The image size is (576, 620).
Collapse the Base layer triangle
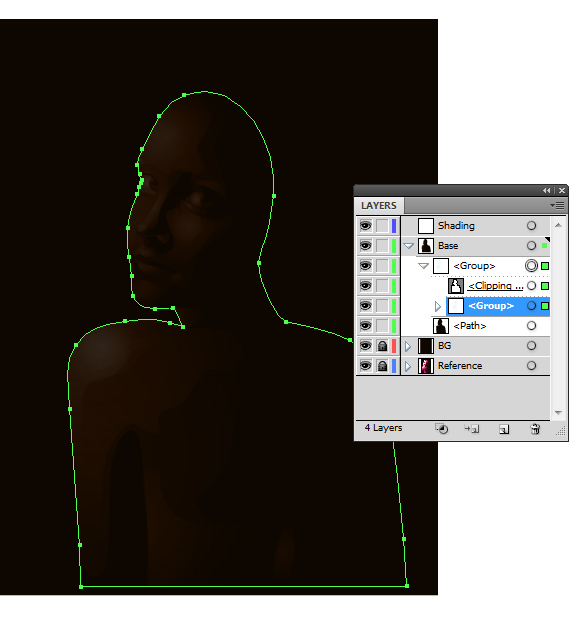tap(408, 246)
